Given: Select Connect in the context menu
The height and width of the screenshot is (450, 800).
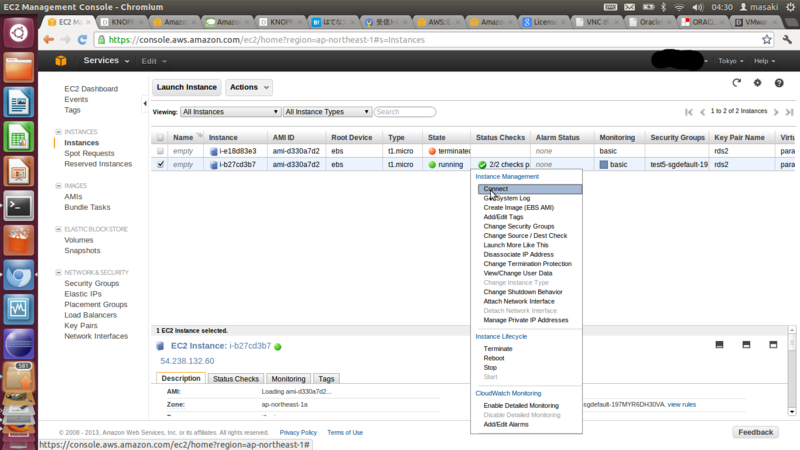Looking at the screenshot, I should pos(530,189).
